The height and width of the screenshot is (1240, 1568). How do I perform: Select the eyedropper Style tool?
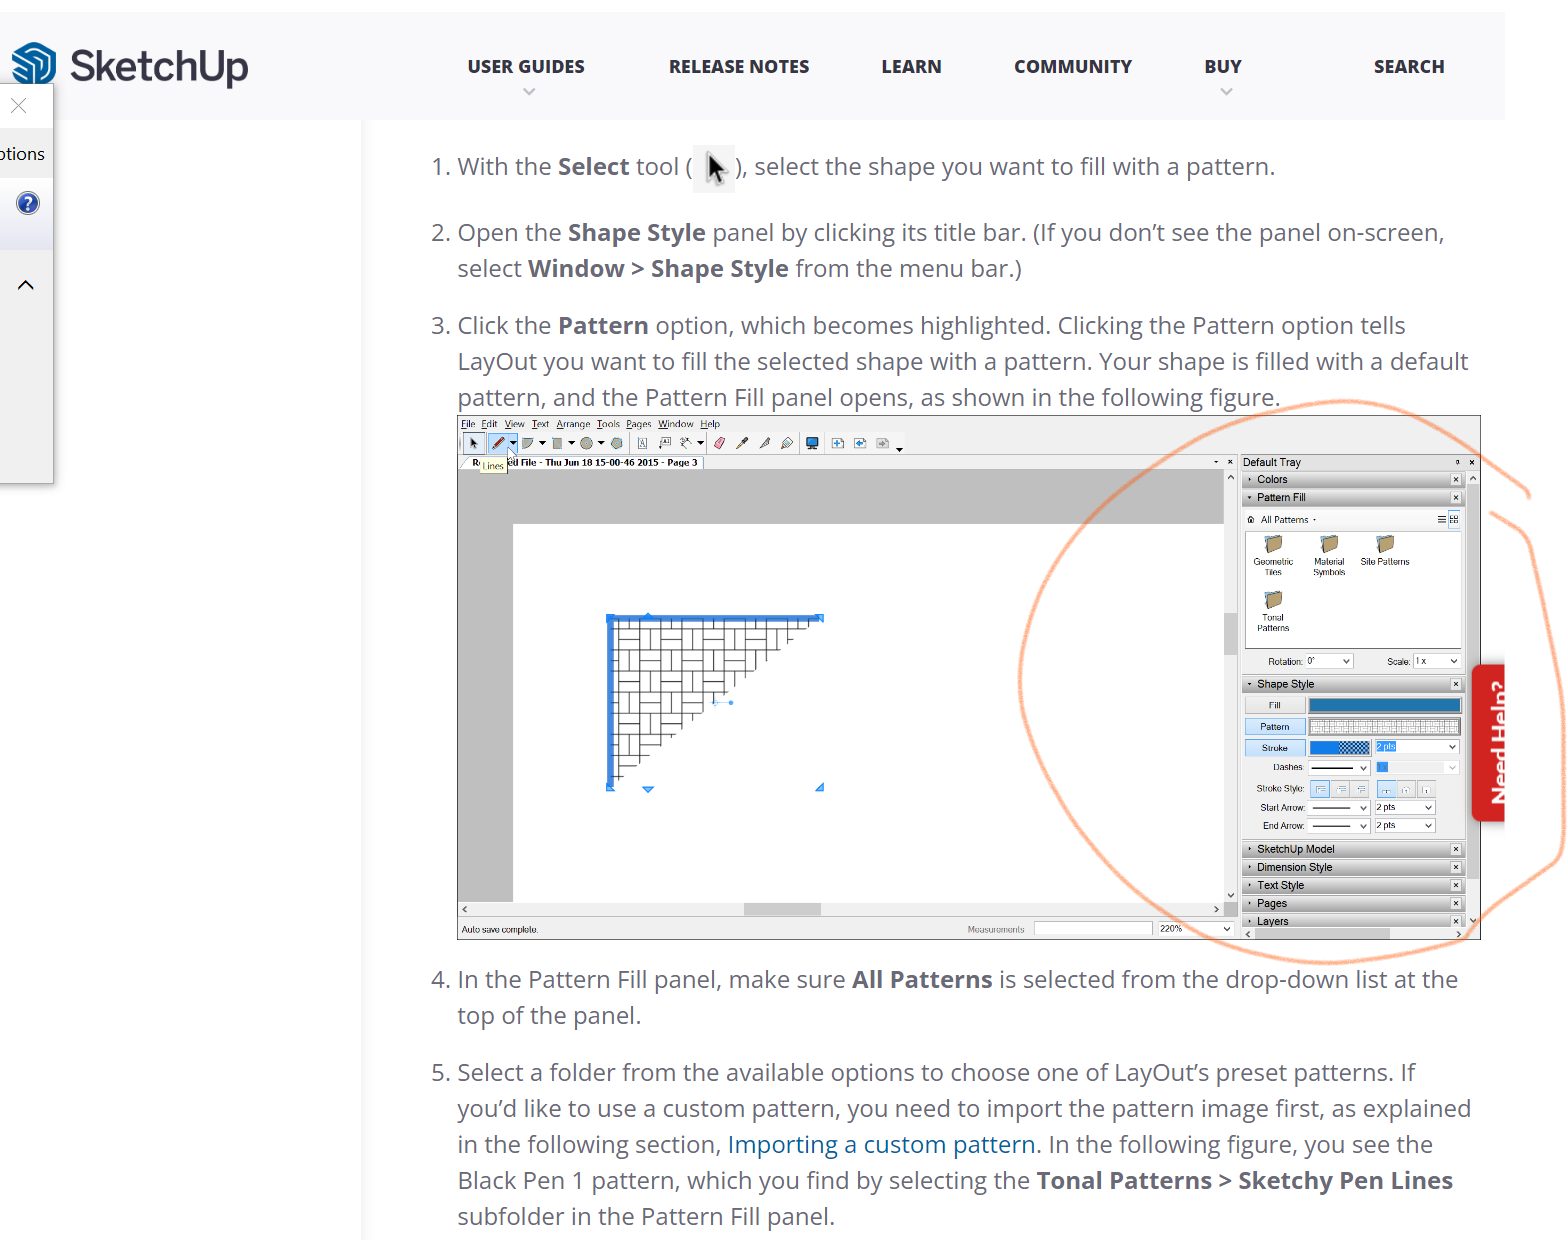pos(742,443)
